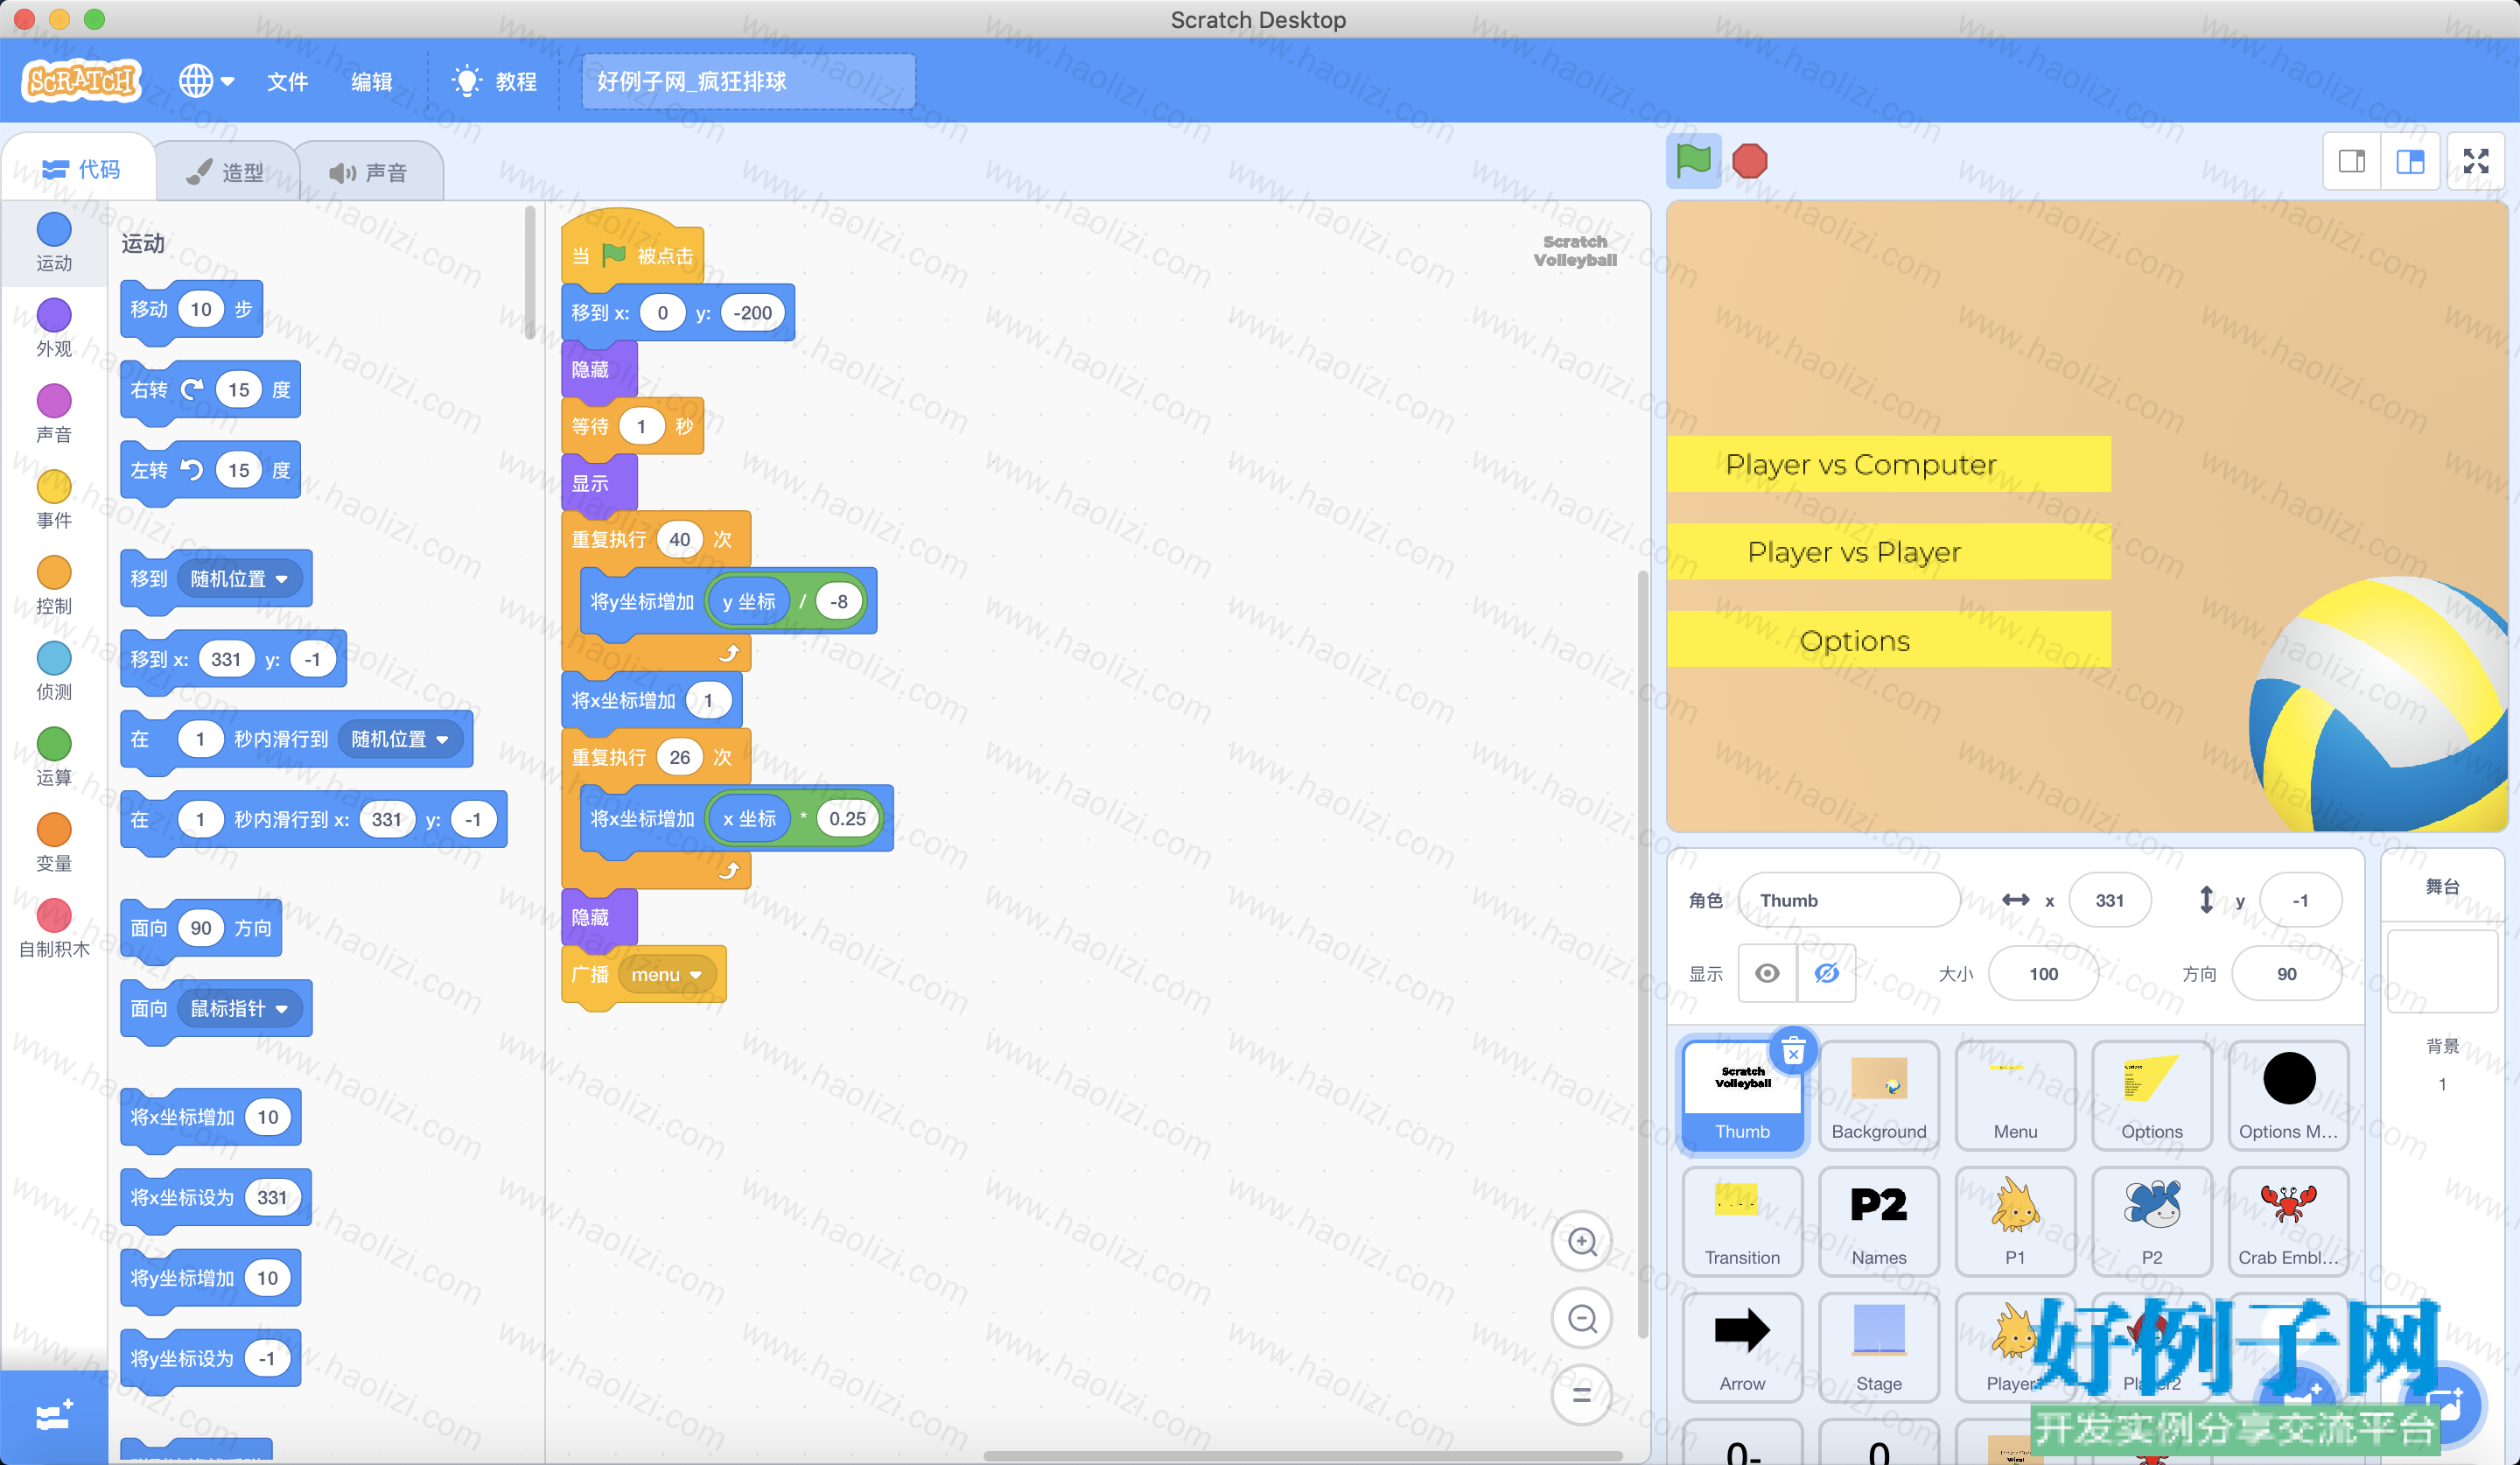Expand 随机位置 dropdown in glide block

400,739
